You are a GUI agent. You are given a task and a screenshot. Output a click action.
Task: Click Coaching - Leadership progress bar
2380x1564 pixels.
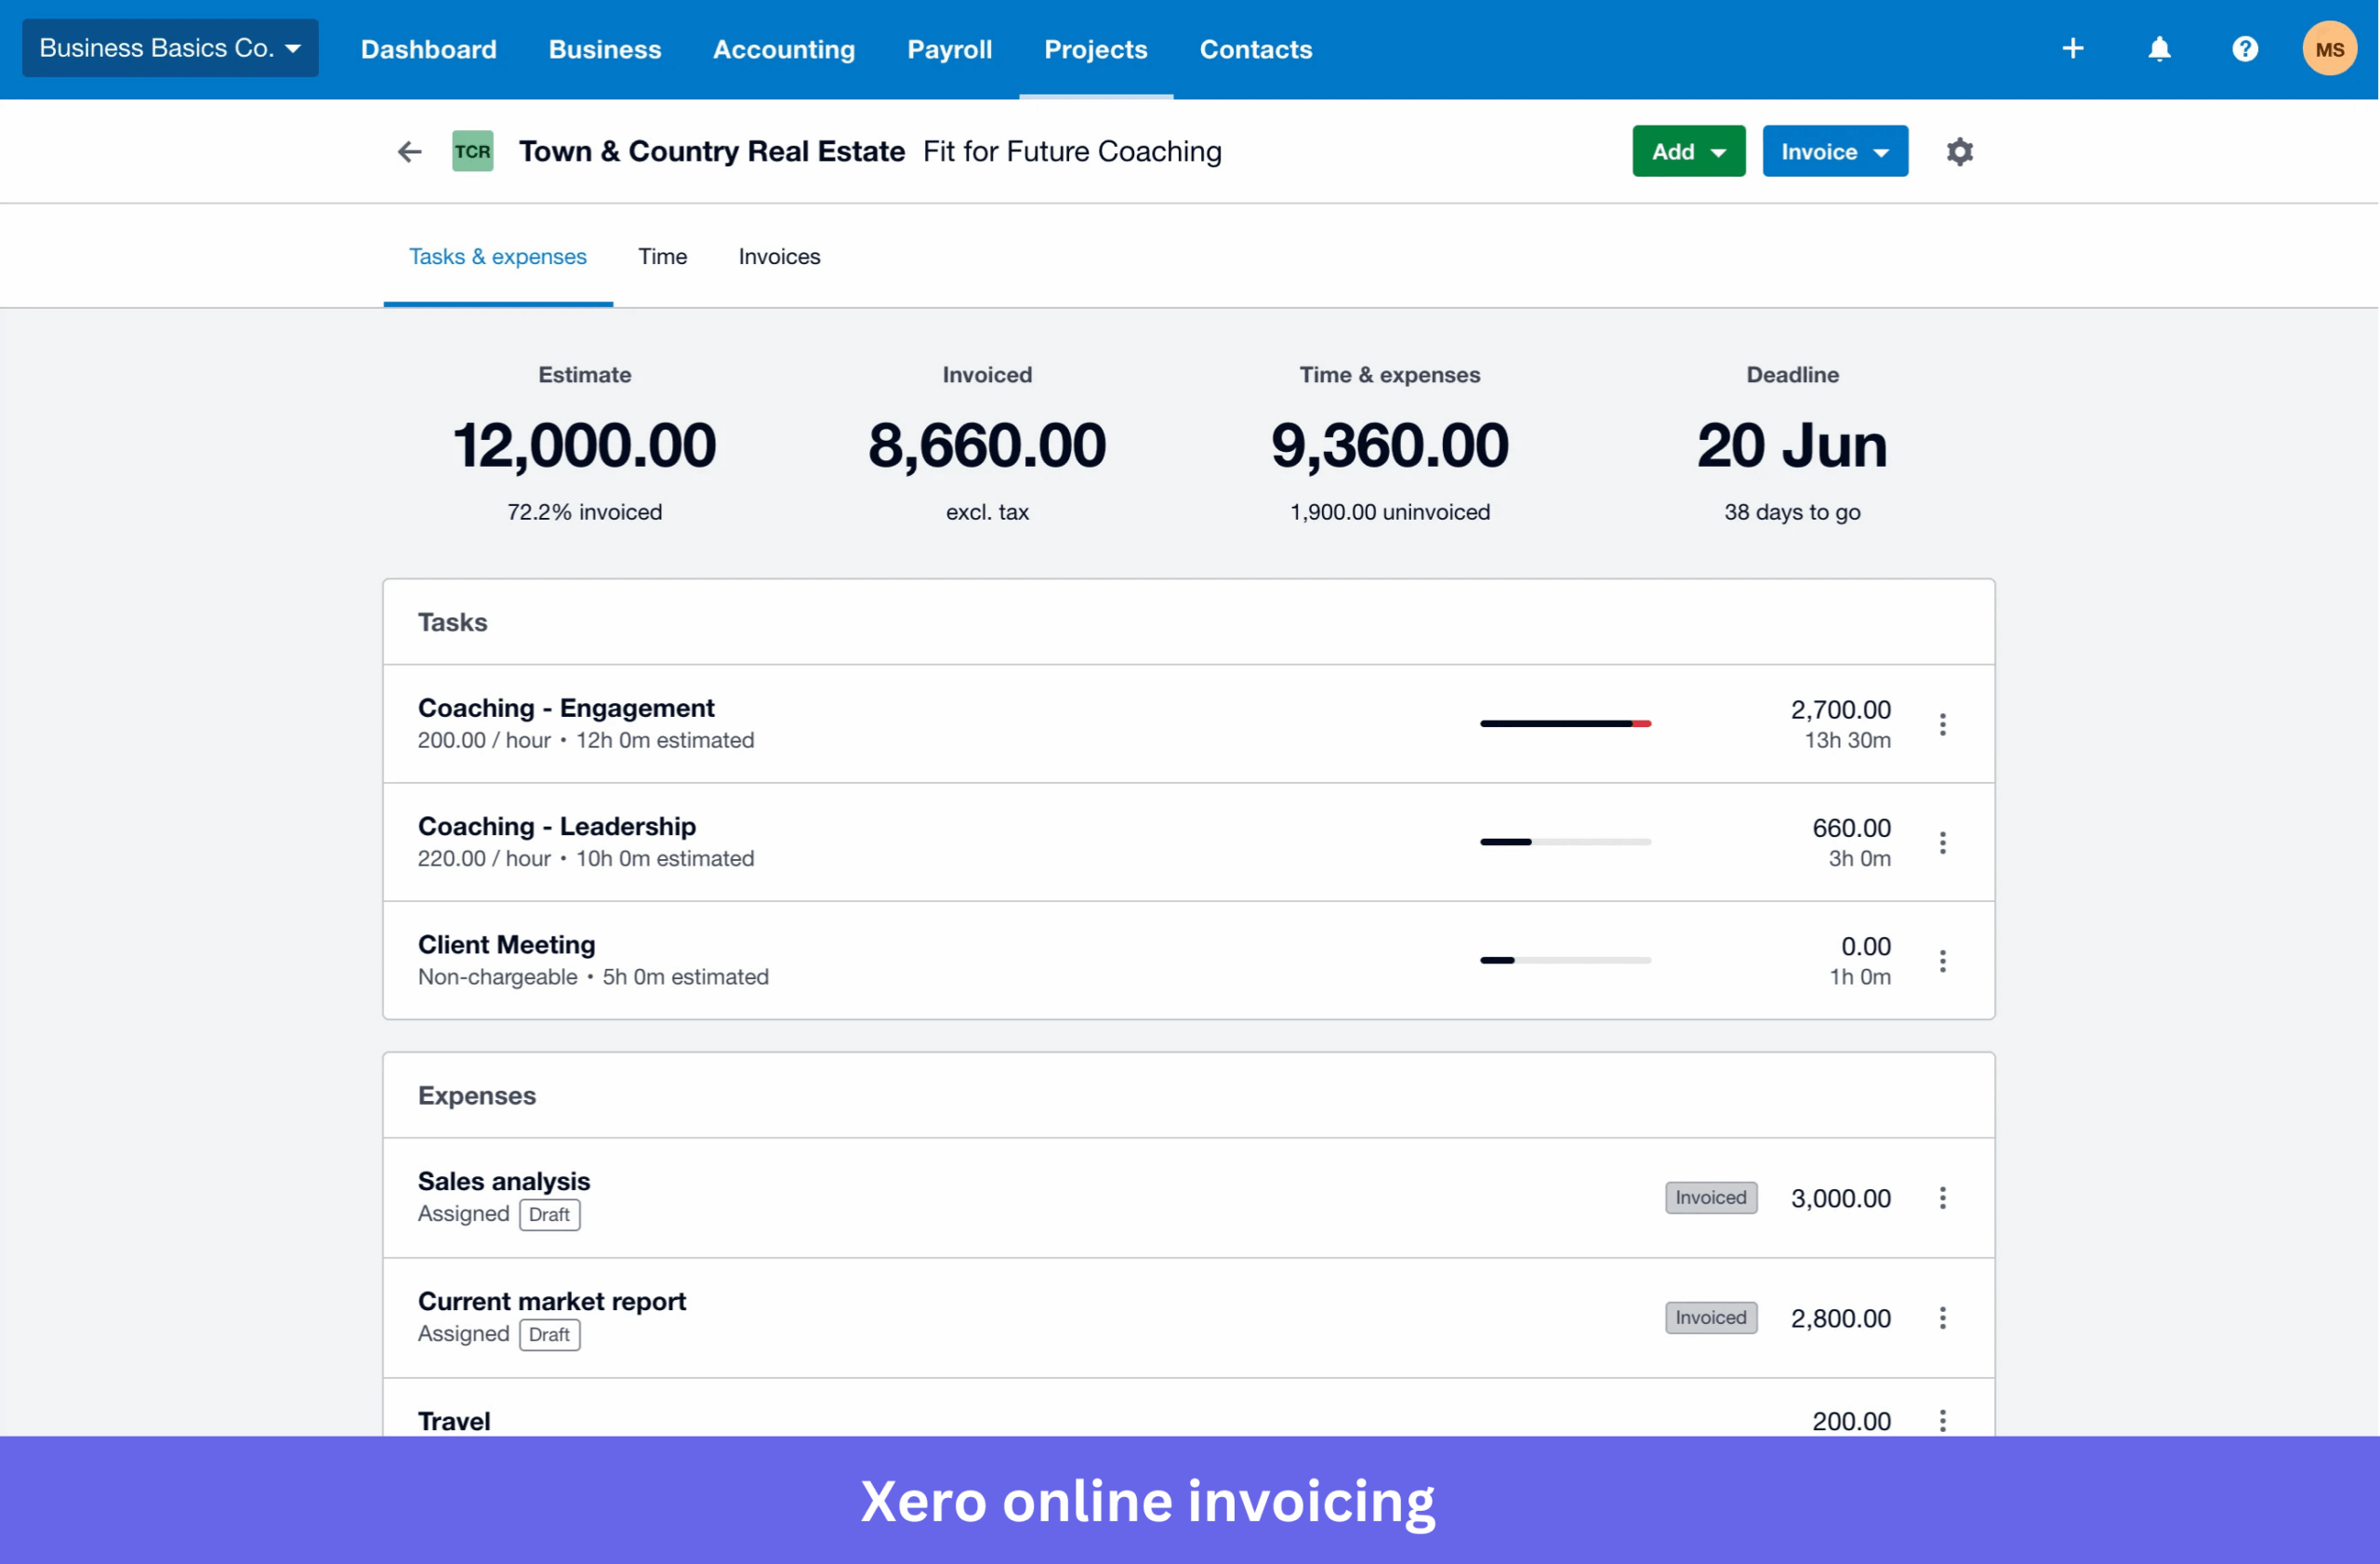pos(1565,842)
